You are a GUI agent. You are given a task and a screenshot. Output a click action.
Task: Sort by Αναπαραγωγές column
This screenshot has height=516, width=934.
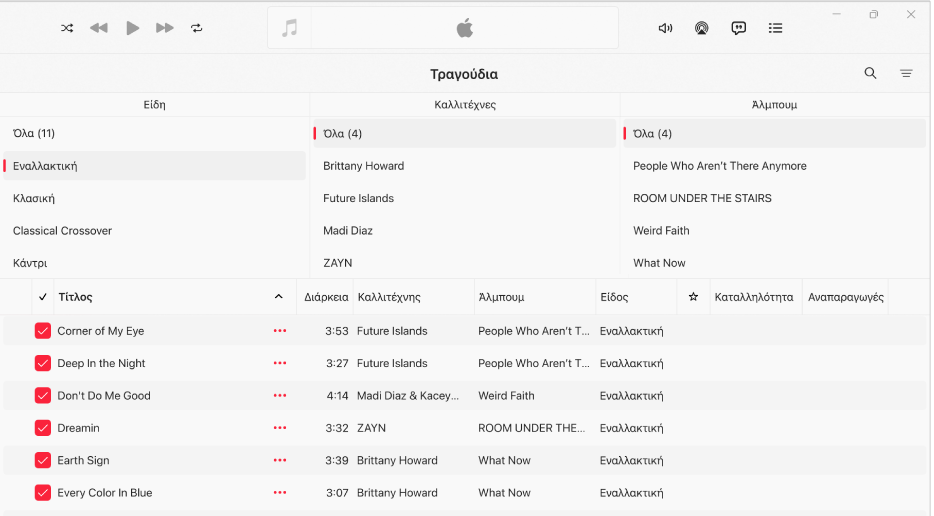(x=846, y=297)
